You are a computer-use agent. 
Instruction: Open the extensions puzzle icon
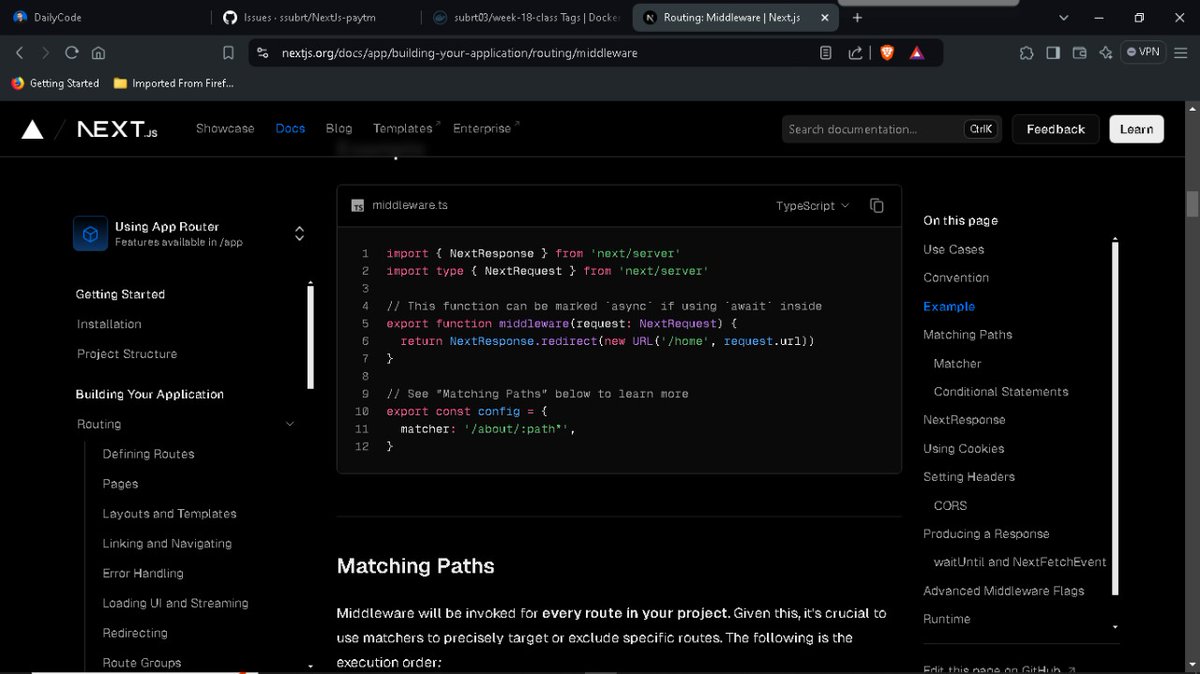[x=1027, y=53]
